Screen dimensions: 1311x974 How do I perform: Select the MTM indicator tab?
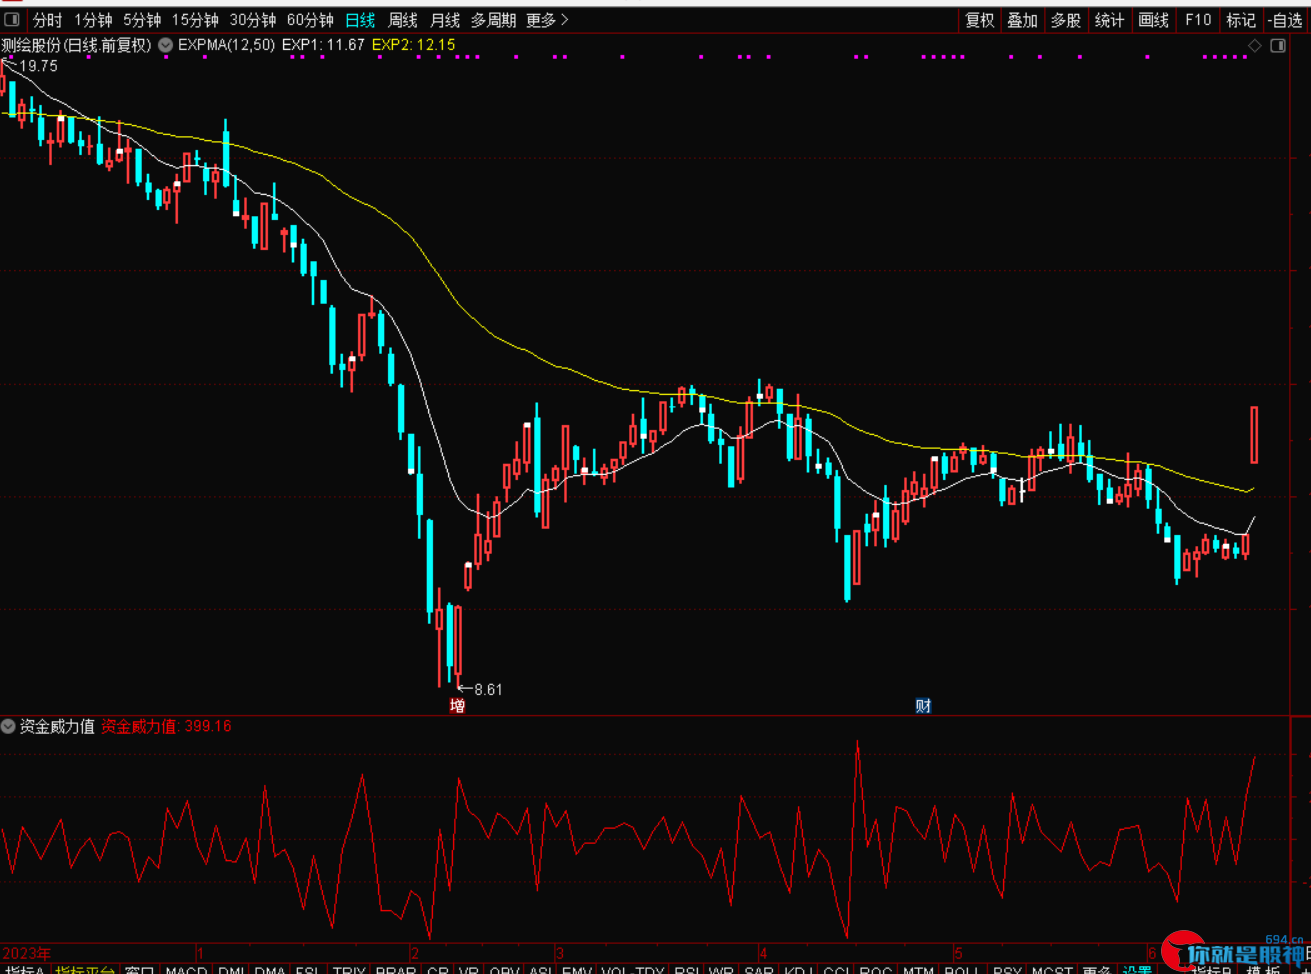[x=918, y=970]
